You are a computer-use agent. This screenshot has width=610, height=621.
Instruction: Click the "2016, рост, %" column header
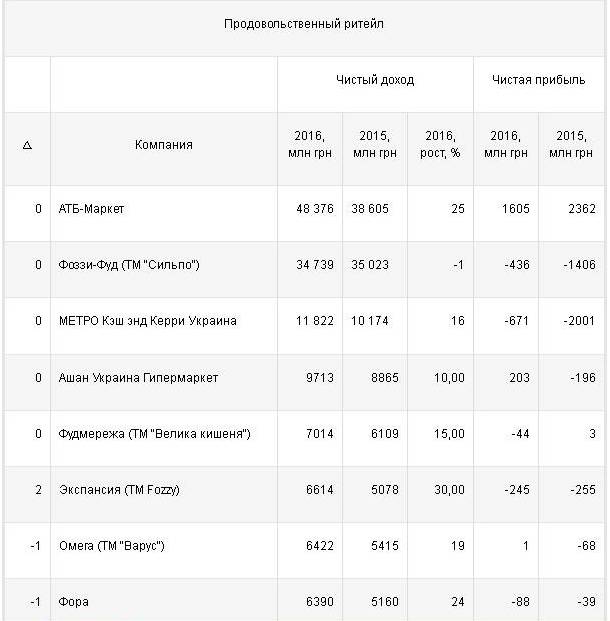pos(440,145)
